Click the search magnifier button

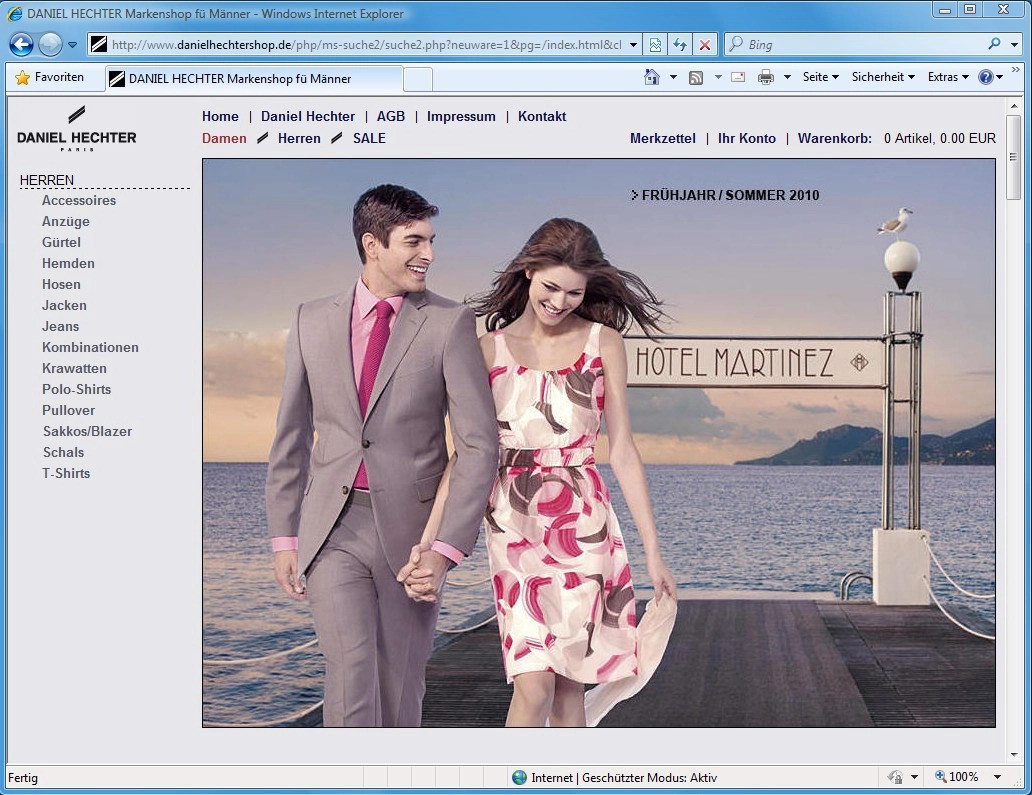coord(994,44)
